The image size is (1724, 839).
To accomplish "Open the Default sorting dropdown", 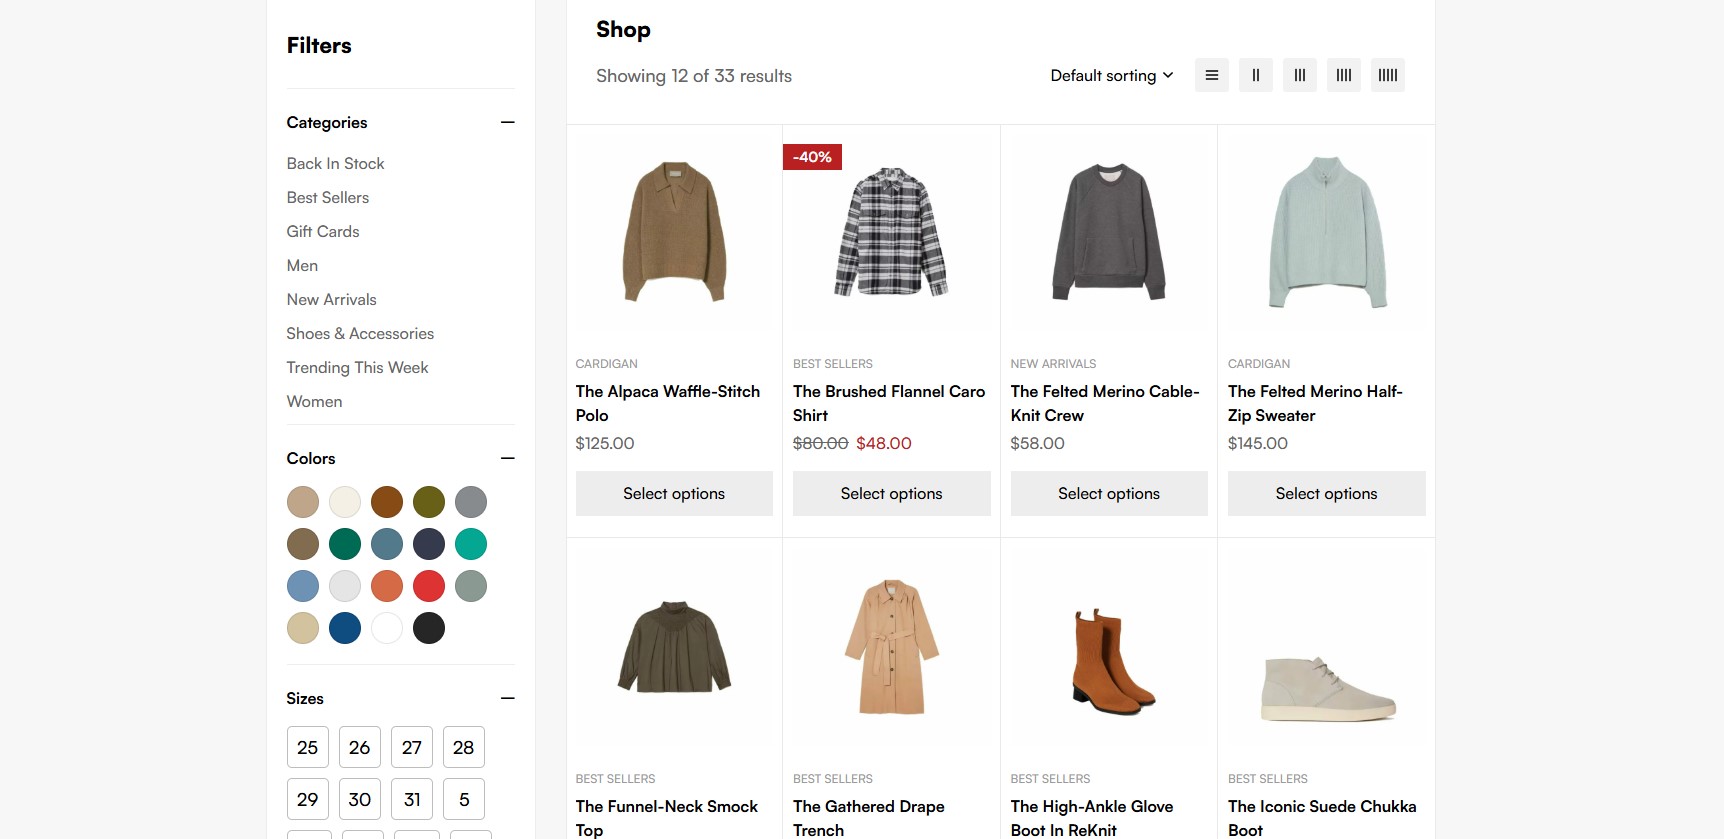I will coord(1112,76).
